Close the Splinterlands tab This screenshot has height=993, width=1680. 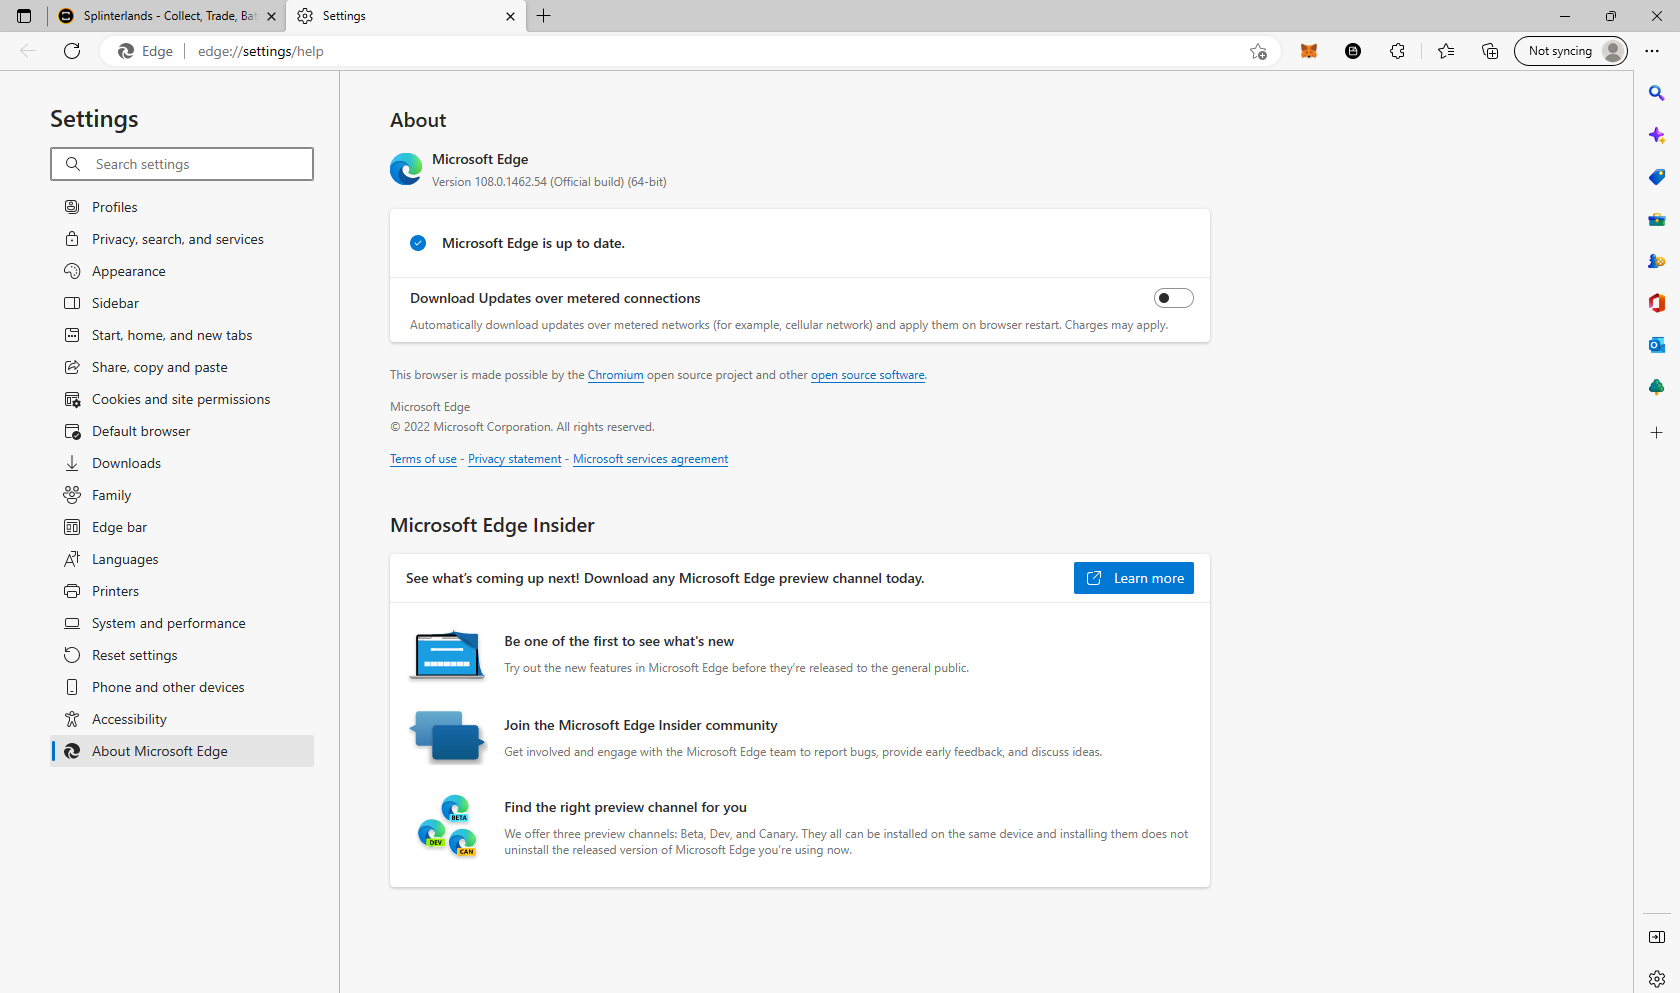[271, 16]
